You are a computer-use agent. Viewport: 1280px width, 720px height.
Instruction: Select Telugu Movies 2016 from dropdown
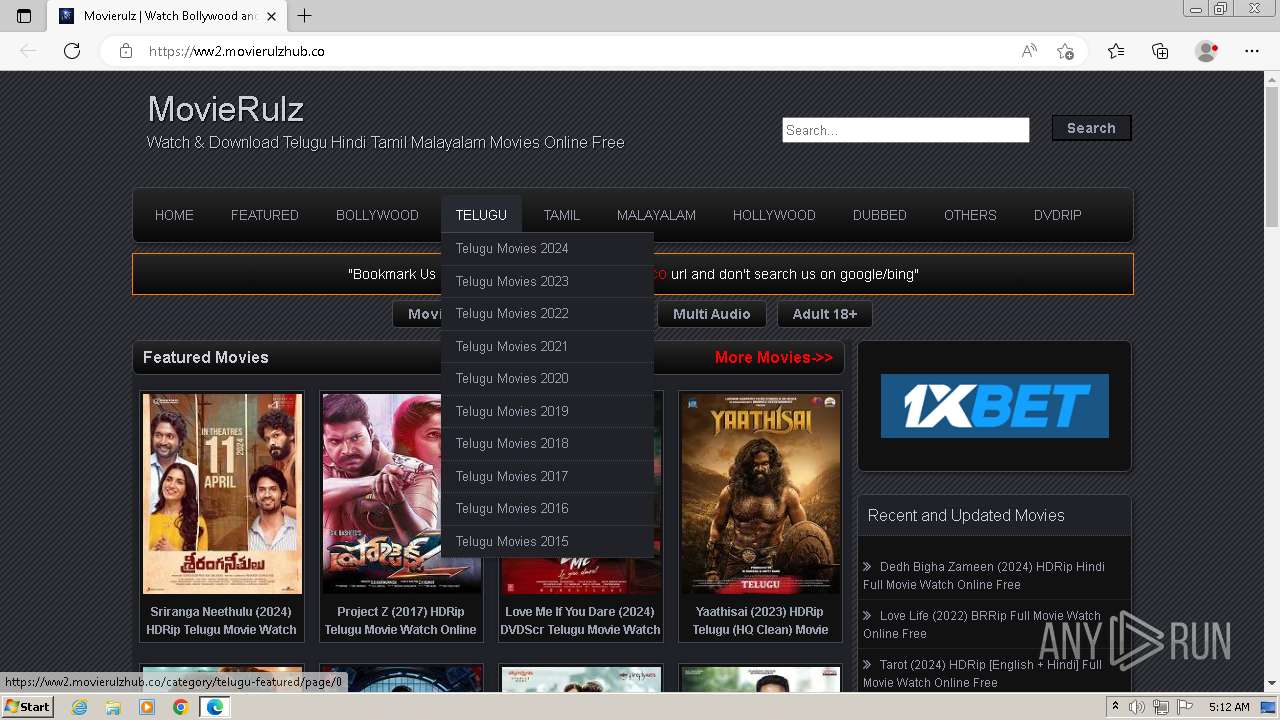(x=547, y=508)
